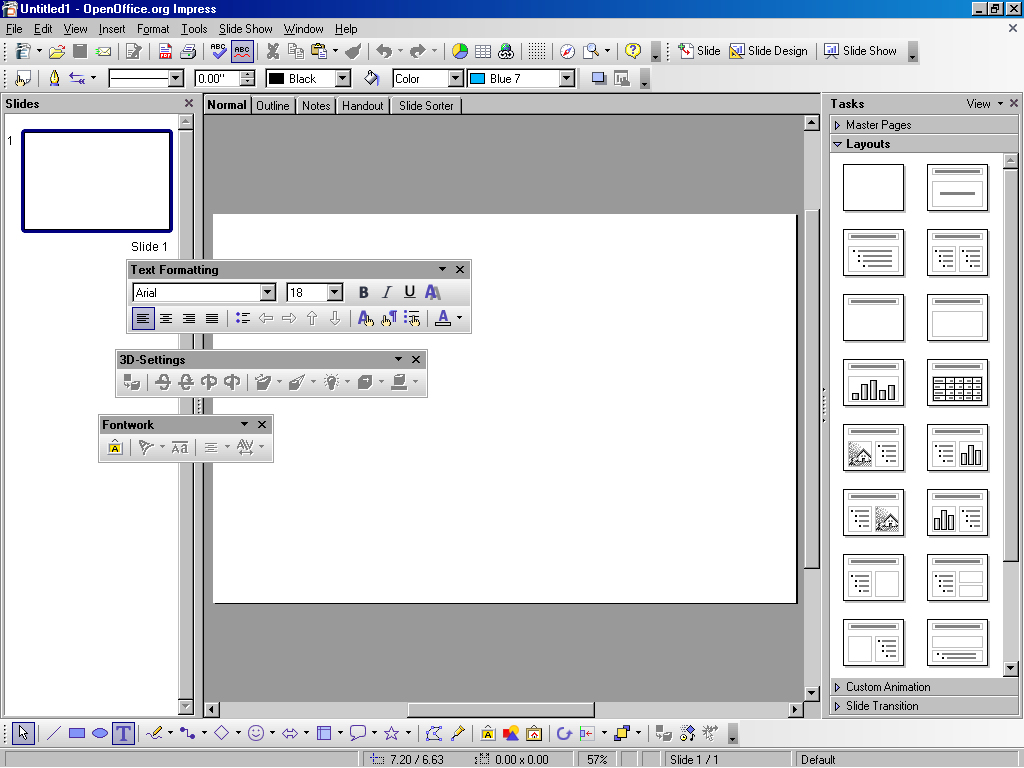Open the font name dropdown showing Arial
Image resolution: width=1024 pixels, height=768 pixels.
(x=267, y=292)
